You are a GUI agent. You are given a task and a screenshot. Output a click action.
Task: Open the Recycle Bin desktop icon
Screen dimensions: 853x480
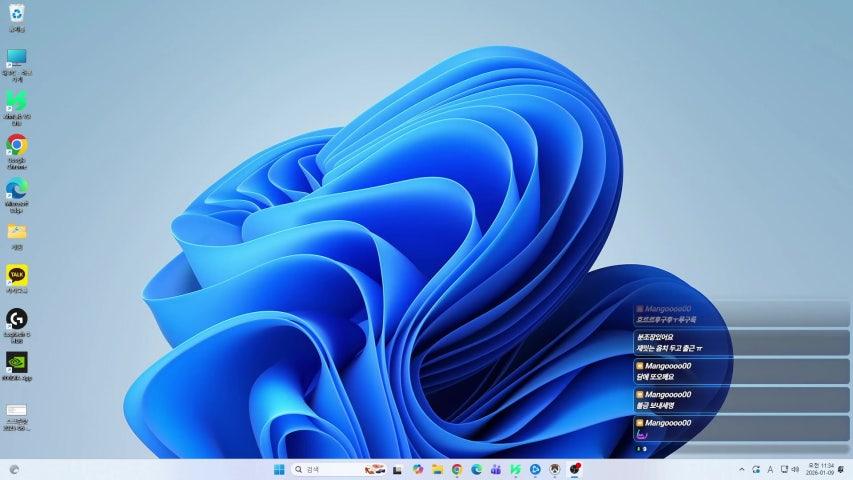(17, 14)
